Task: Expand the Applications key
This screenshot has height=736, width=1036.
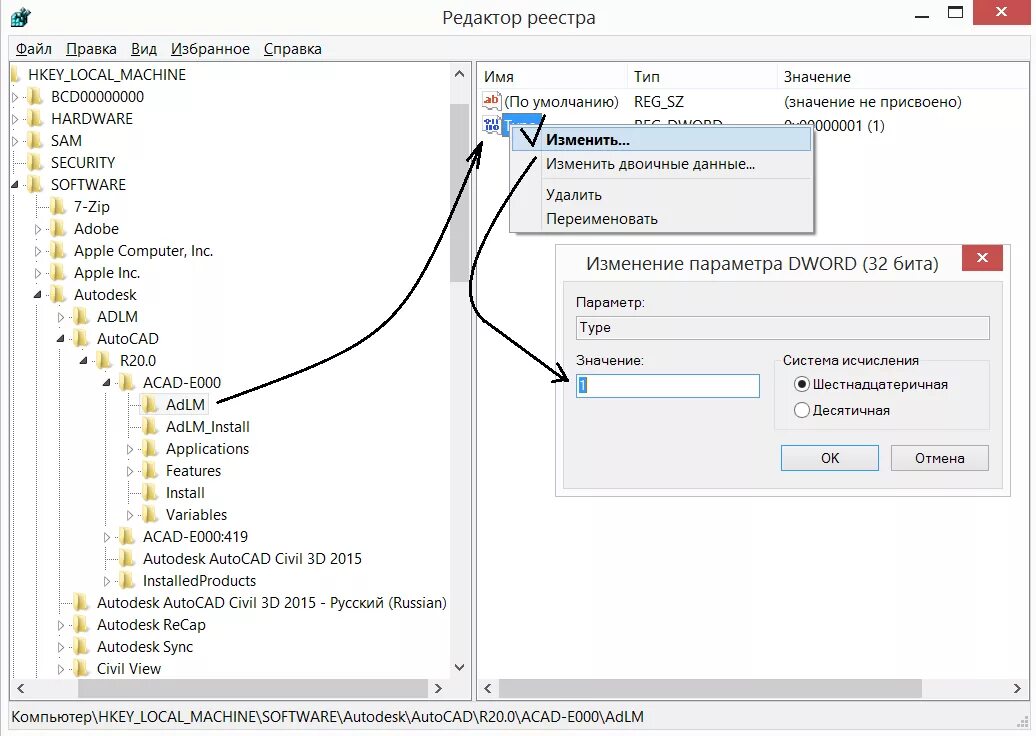Action: click(130, 449)
